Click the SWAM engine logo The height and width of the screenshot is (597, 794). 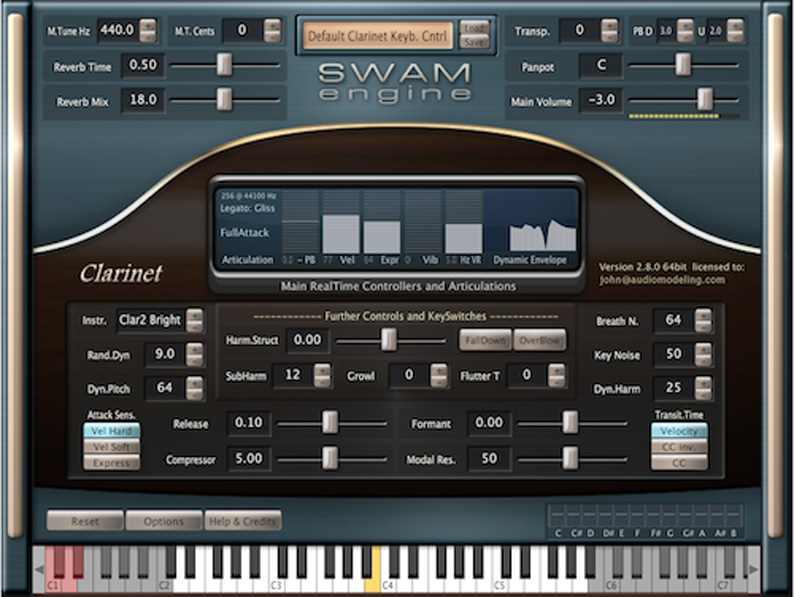click(395, 83)
